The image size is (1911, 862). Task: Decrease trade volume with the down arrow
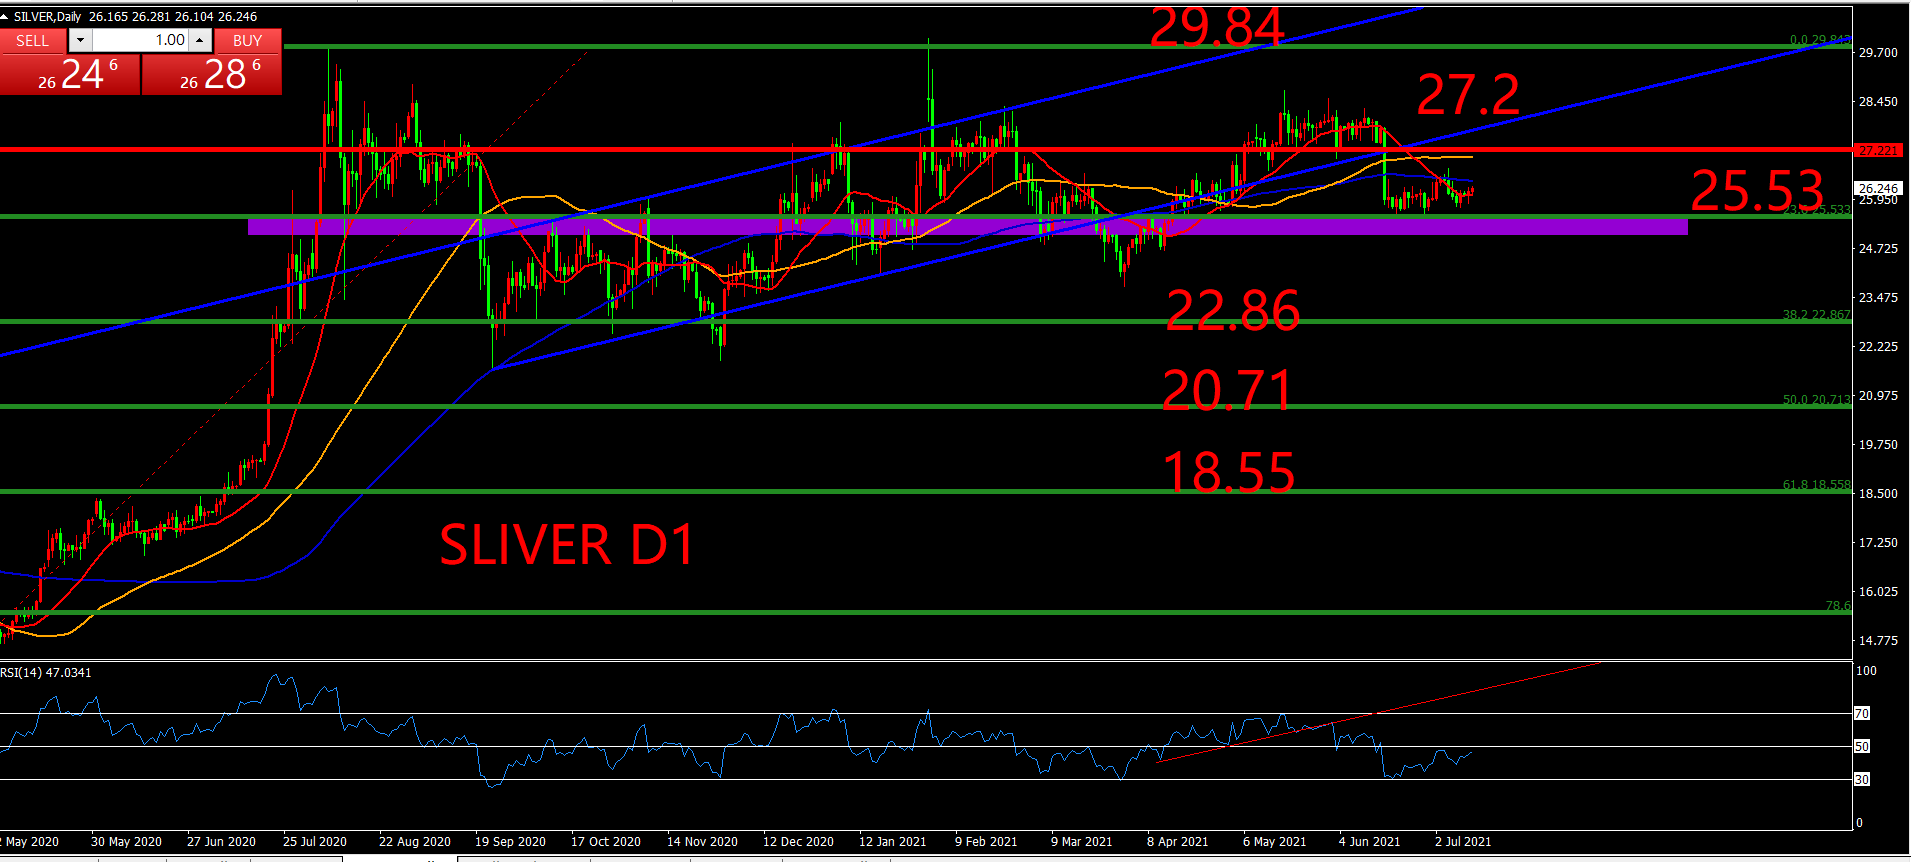(x=80, y=40)
